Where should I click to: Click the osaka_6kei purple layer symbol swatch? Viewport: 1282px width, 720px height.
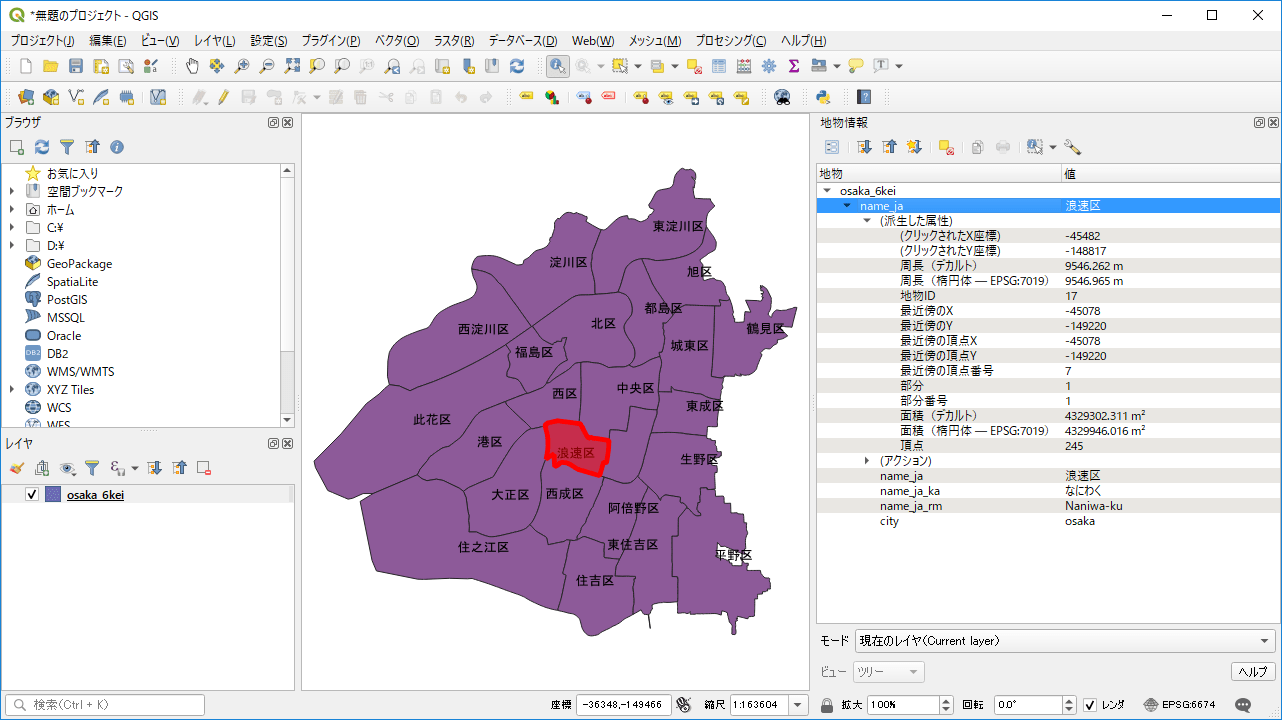click(53, 495)
